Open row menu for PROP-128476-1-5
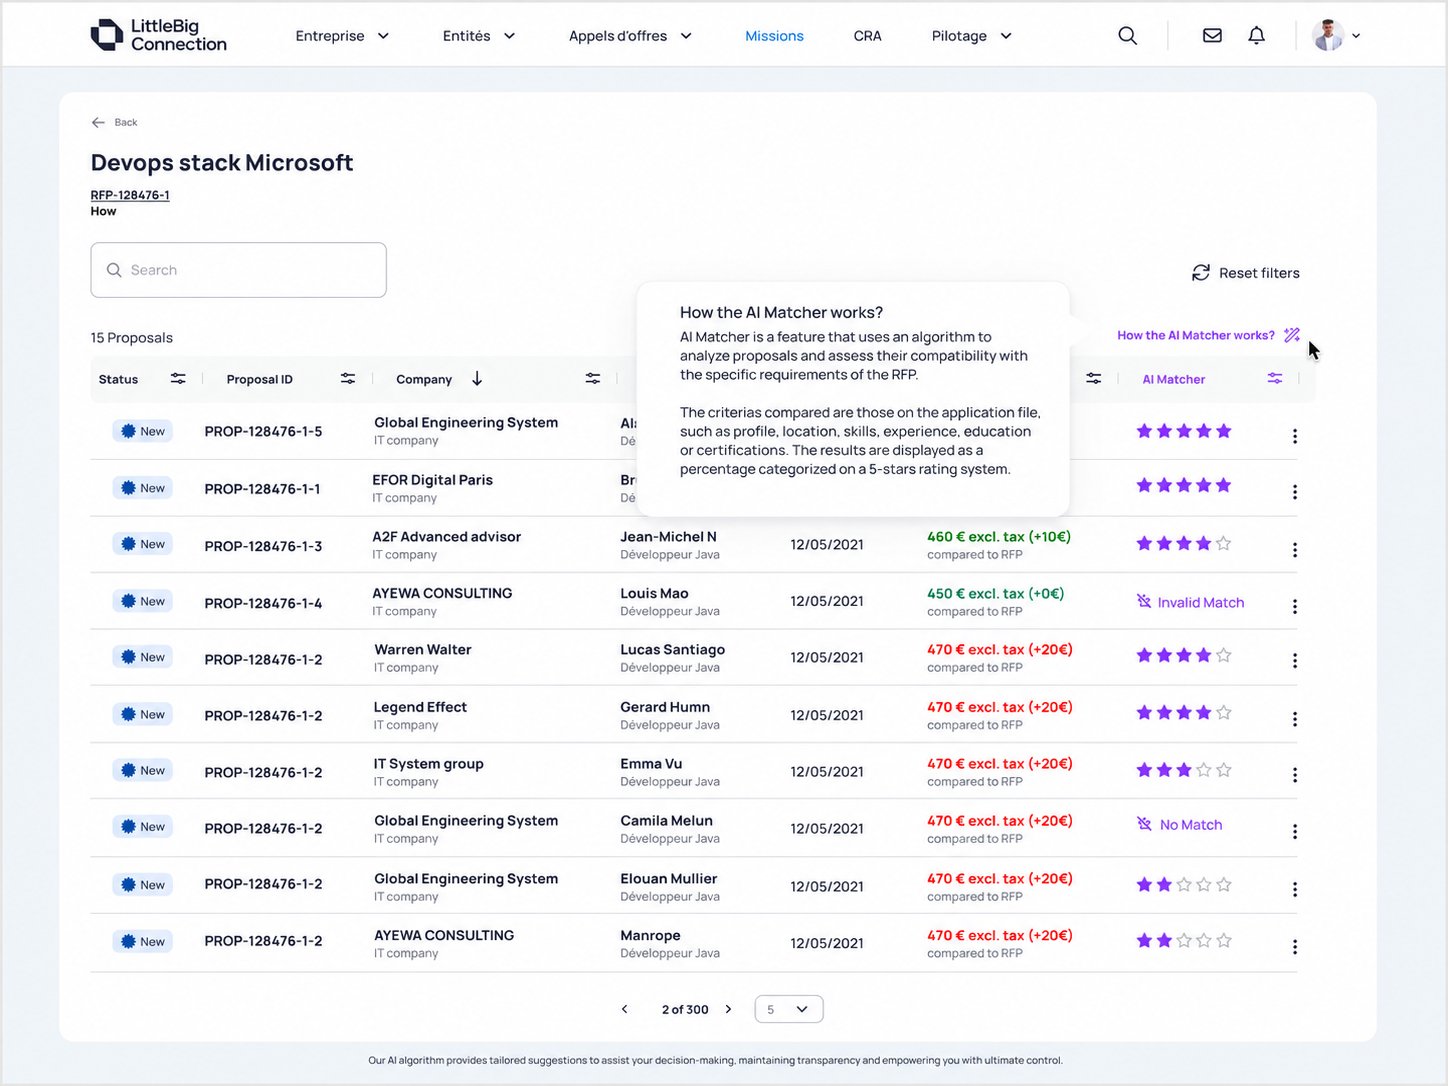The width and height of the screenshot is (1448, 1086). click(x=1295, y=436)
